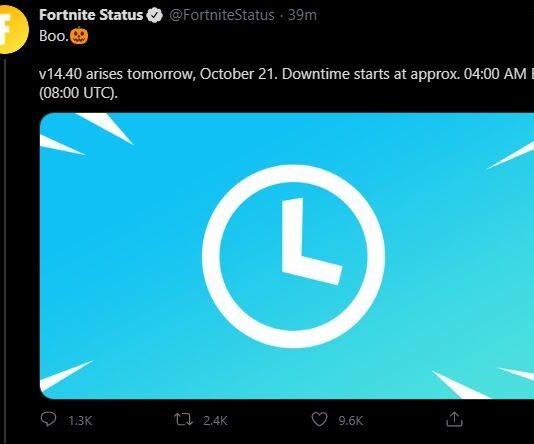534x444 pixels.
Task: Like the tweet with the heart icon
Action: click(x=319, y=419)
